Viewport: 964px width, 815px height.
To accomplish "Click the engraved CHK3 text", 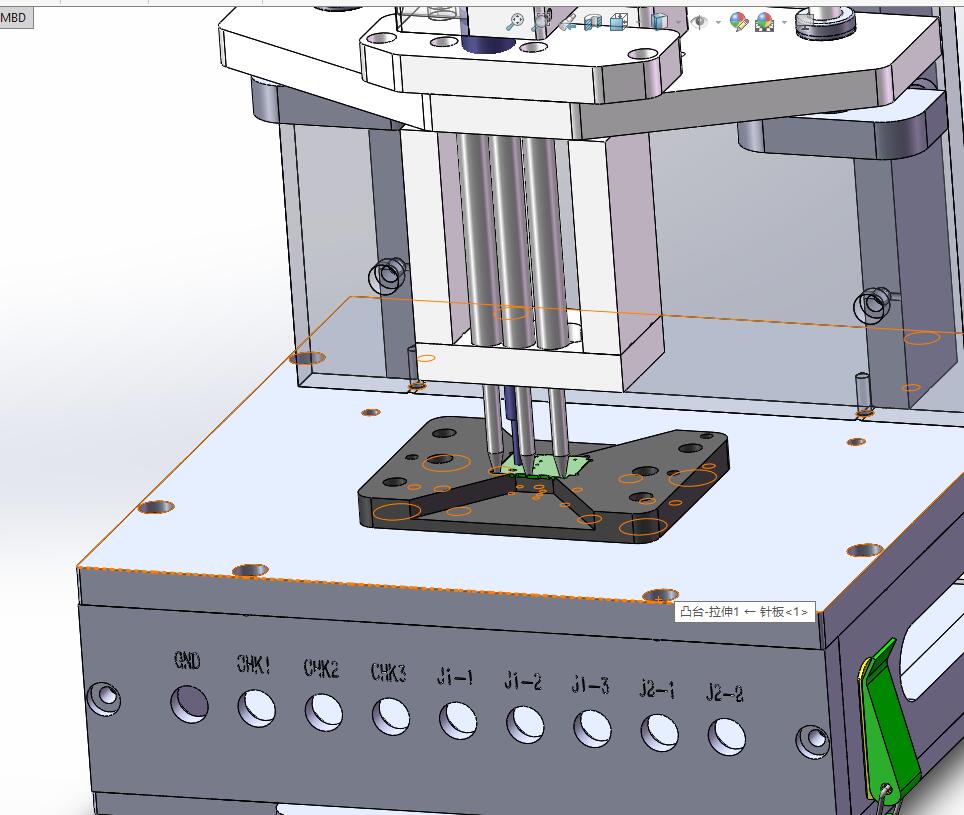I will point(389,672).
